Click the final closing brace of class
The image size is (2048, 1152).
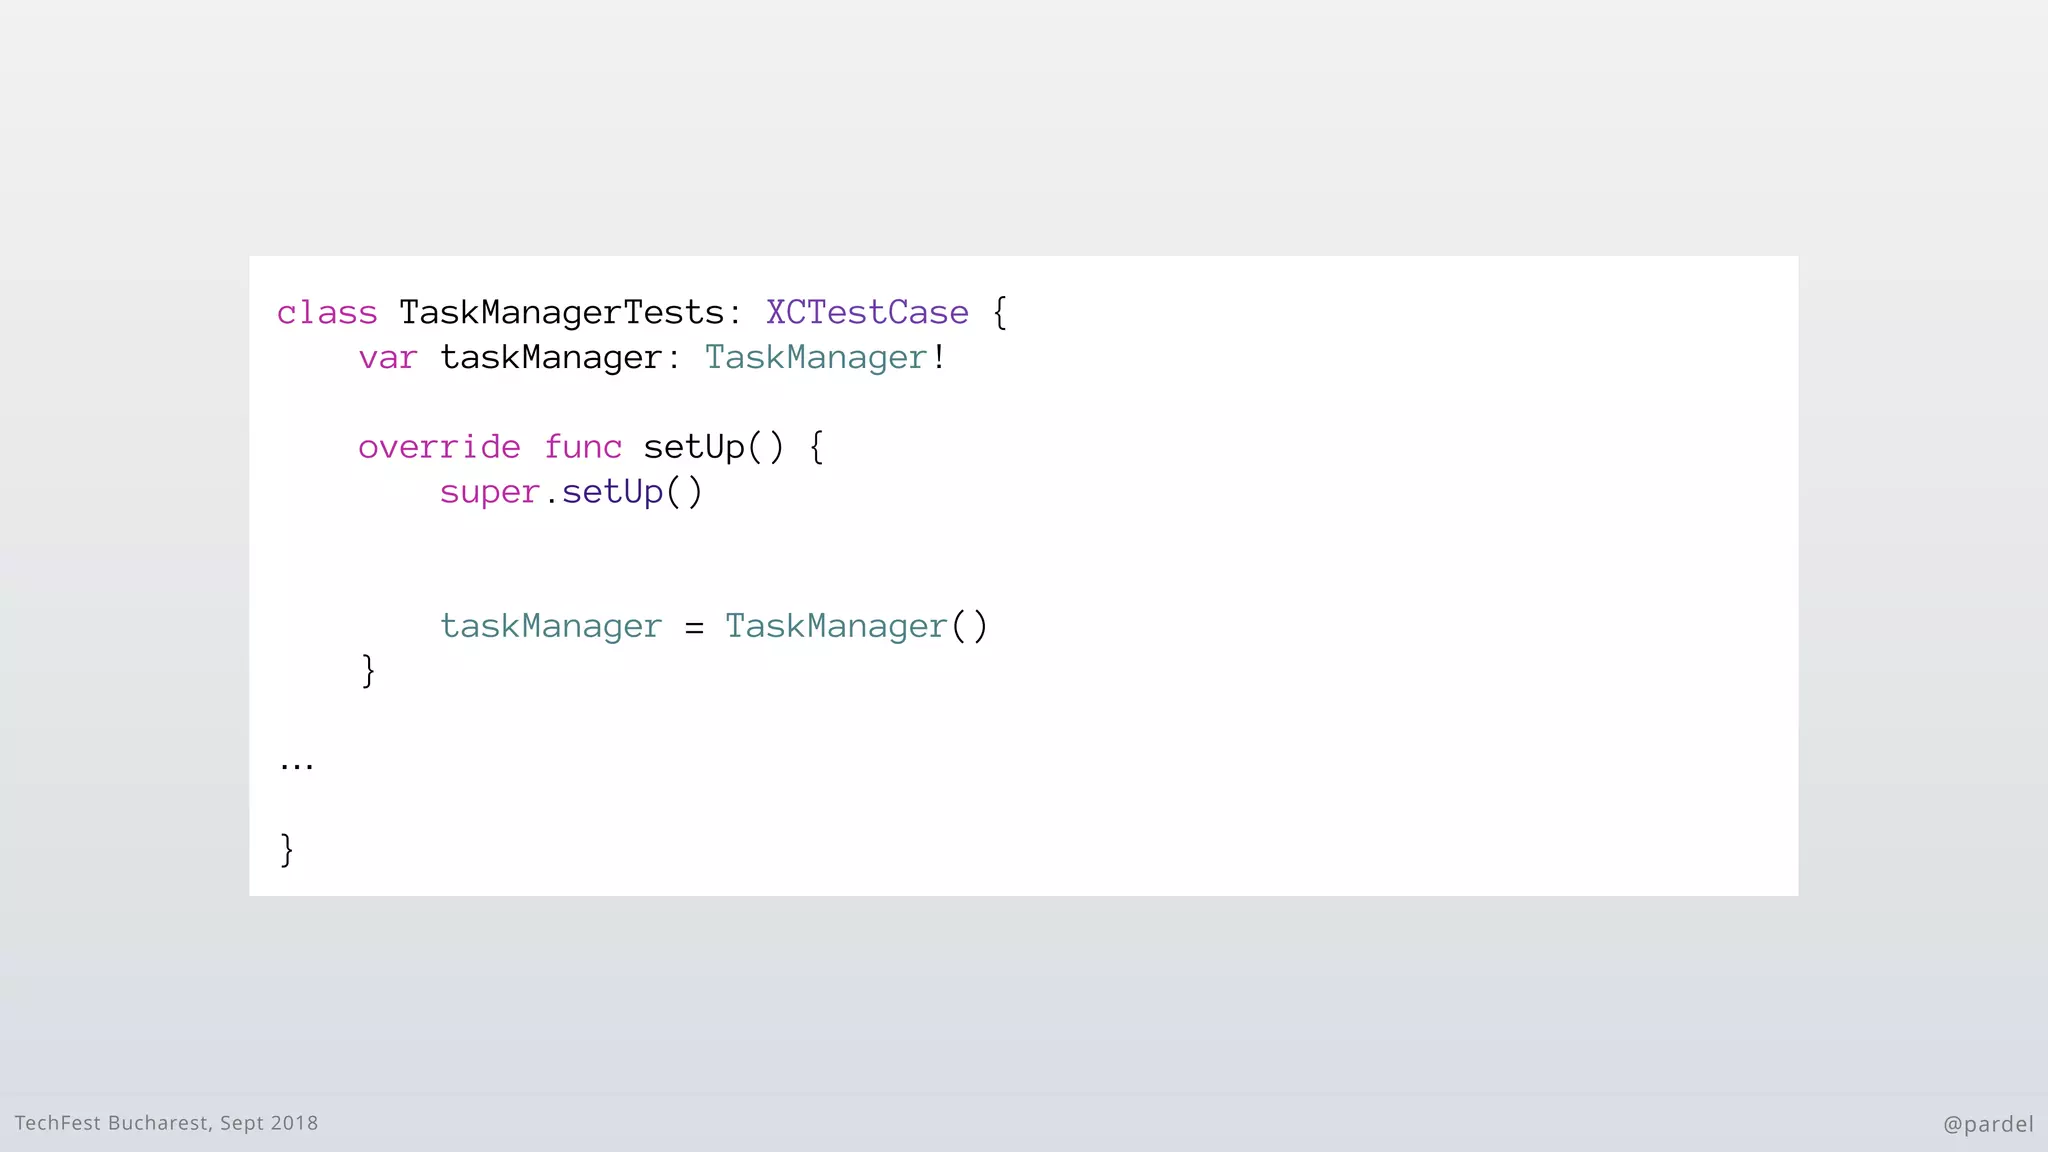287,850
